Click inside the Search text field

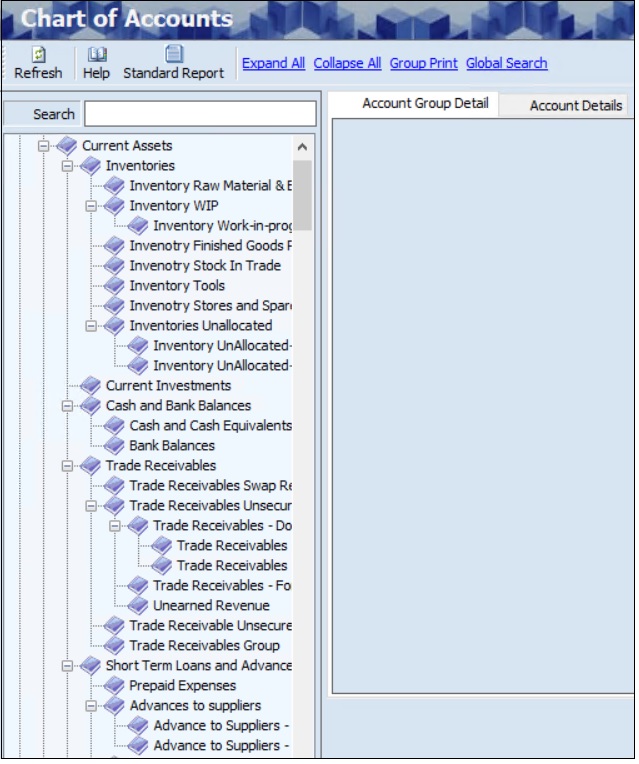pos(200,114)
